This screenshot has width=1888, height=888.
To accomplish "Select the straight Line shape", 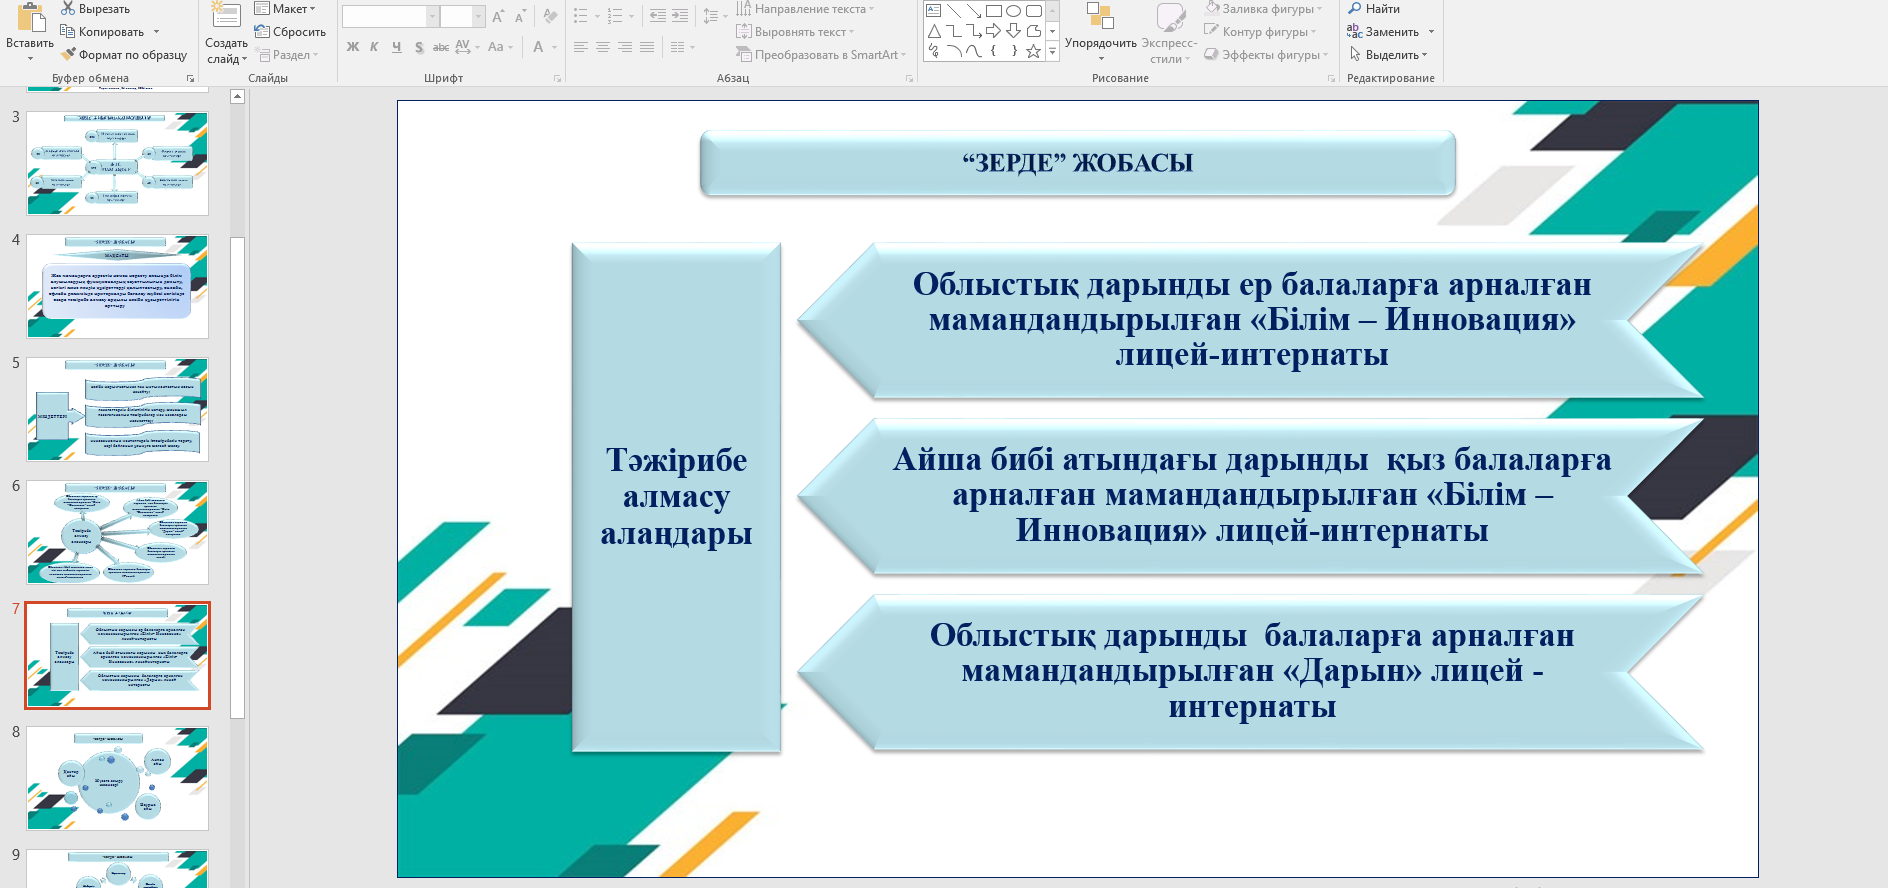I will tap(953, 11).
